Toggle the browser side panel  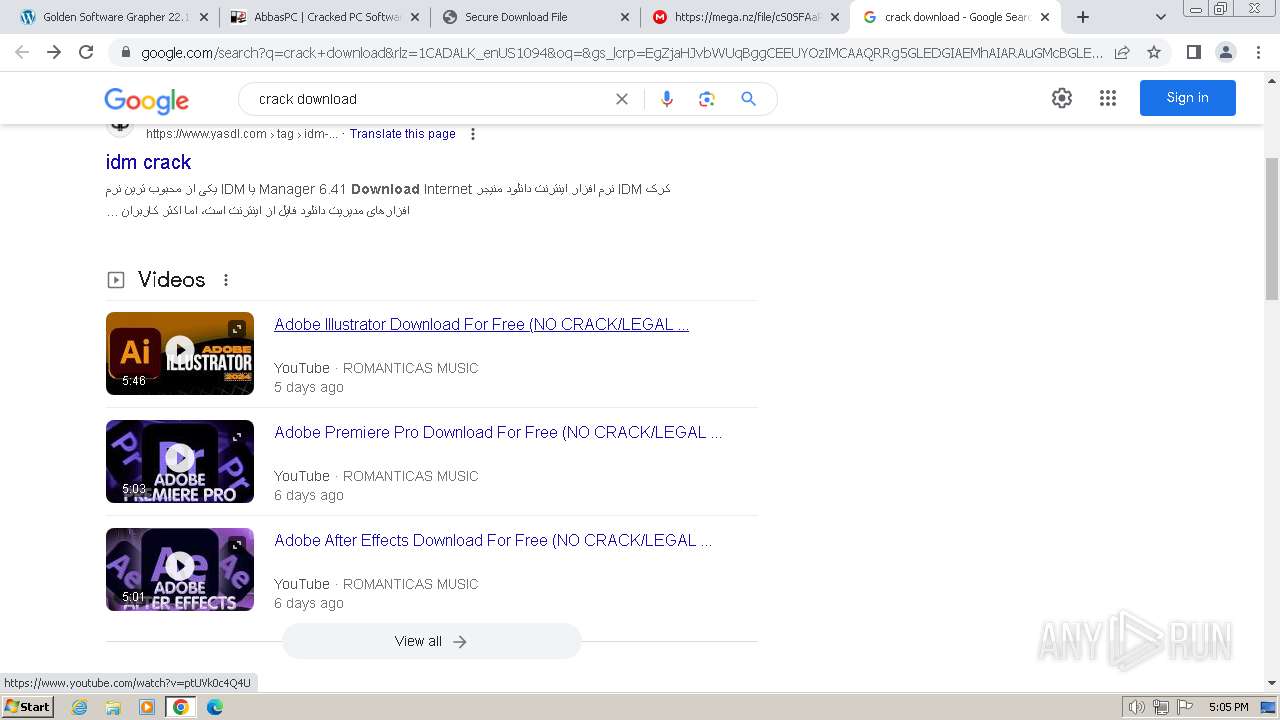pos(1193,52)
